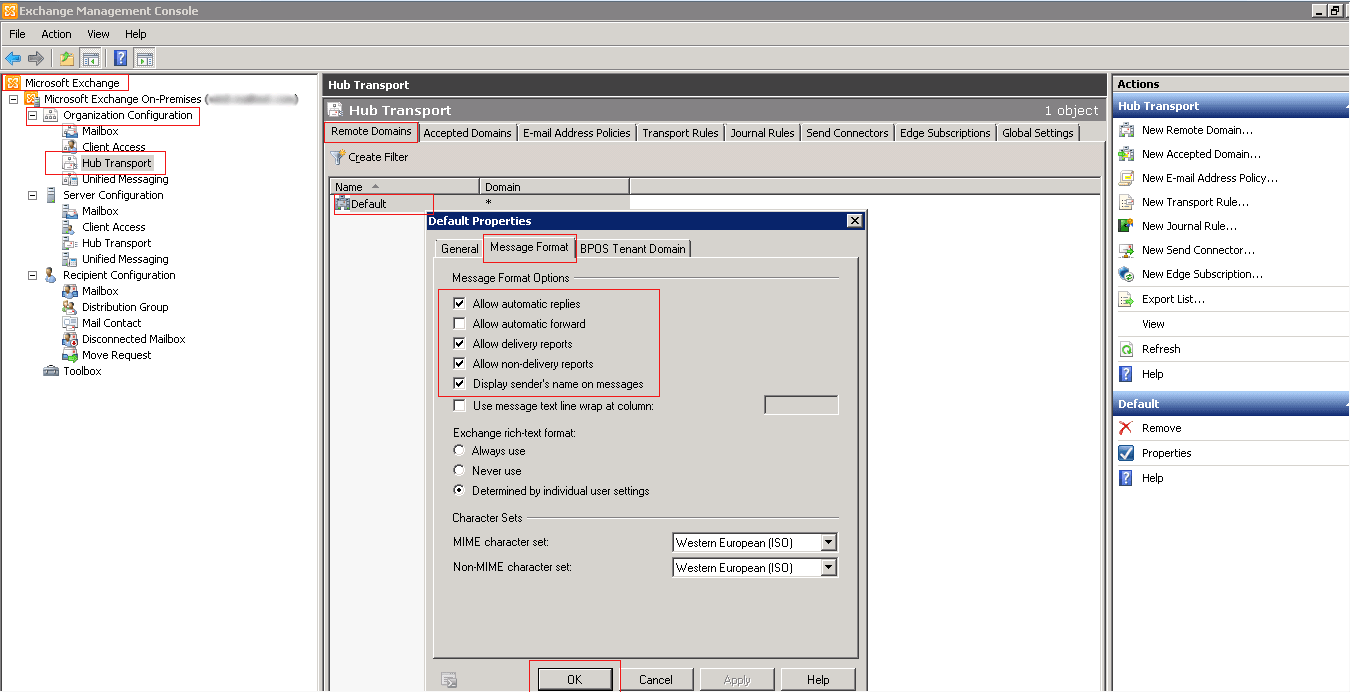
Task: Open the View menu
Action: [x=98, y=34]
